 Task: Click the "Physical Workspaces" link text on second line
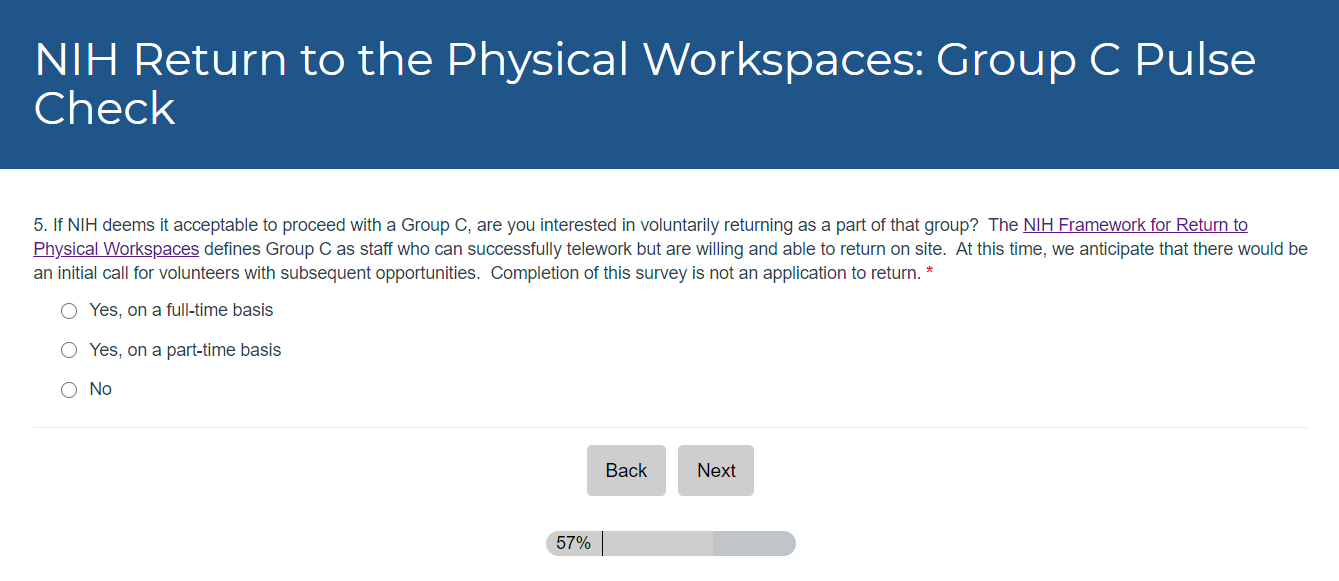click(x=116, y=249)
